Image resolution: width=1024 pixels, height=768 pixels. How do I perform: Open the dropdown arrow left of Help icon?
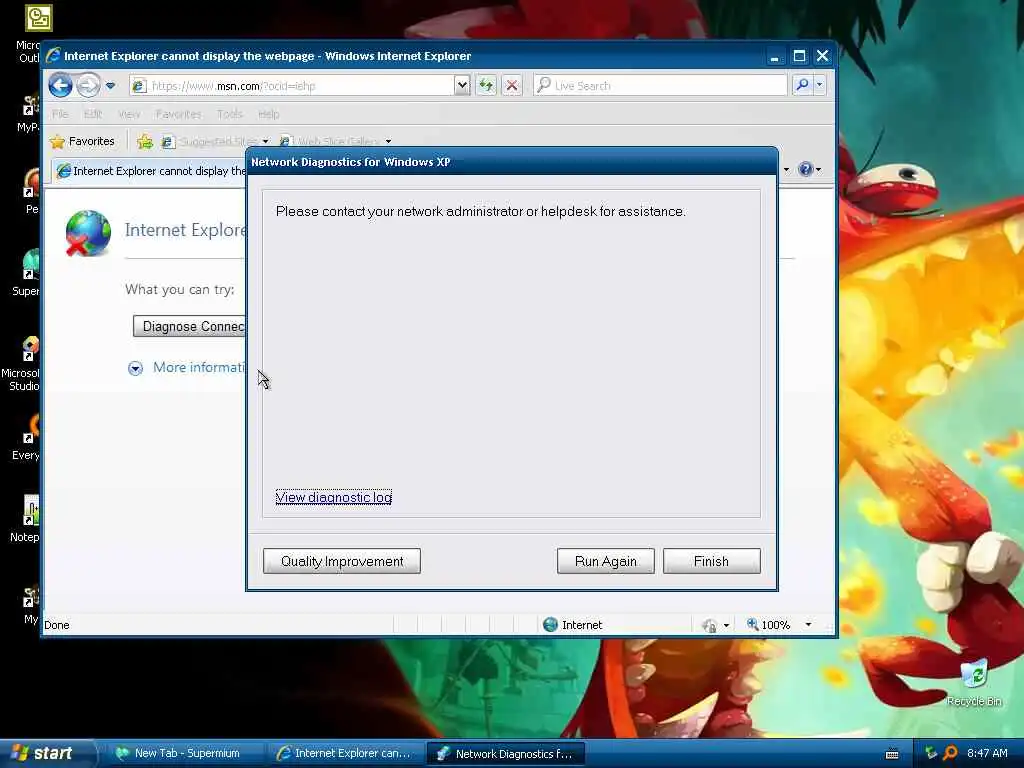point(786,170)
